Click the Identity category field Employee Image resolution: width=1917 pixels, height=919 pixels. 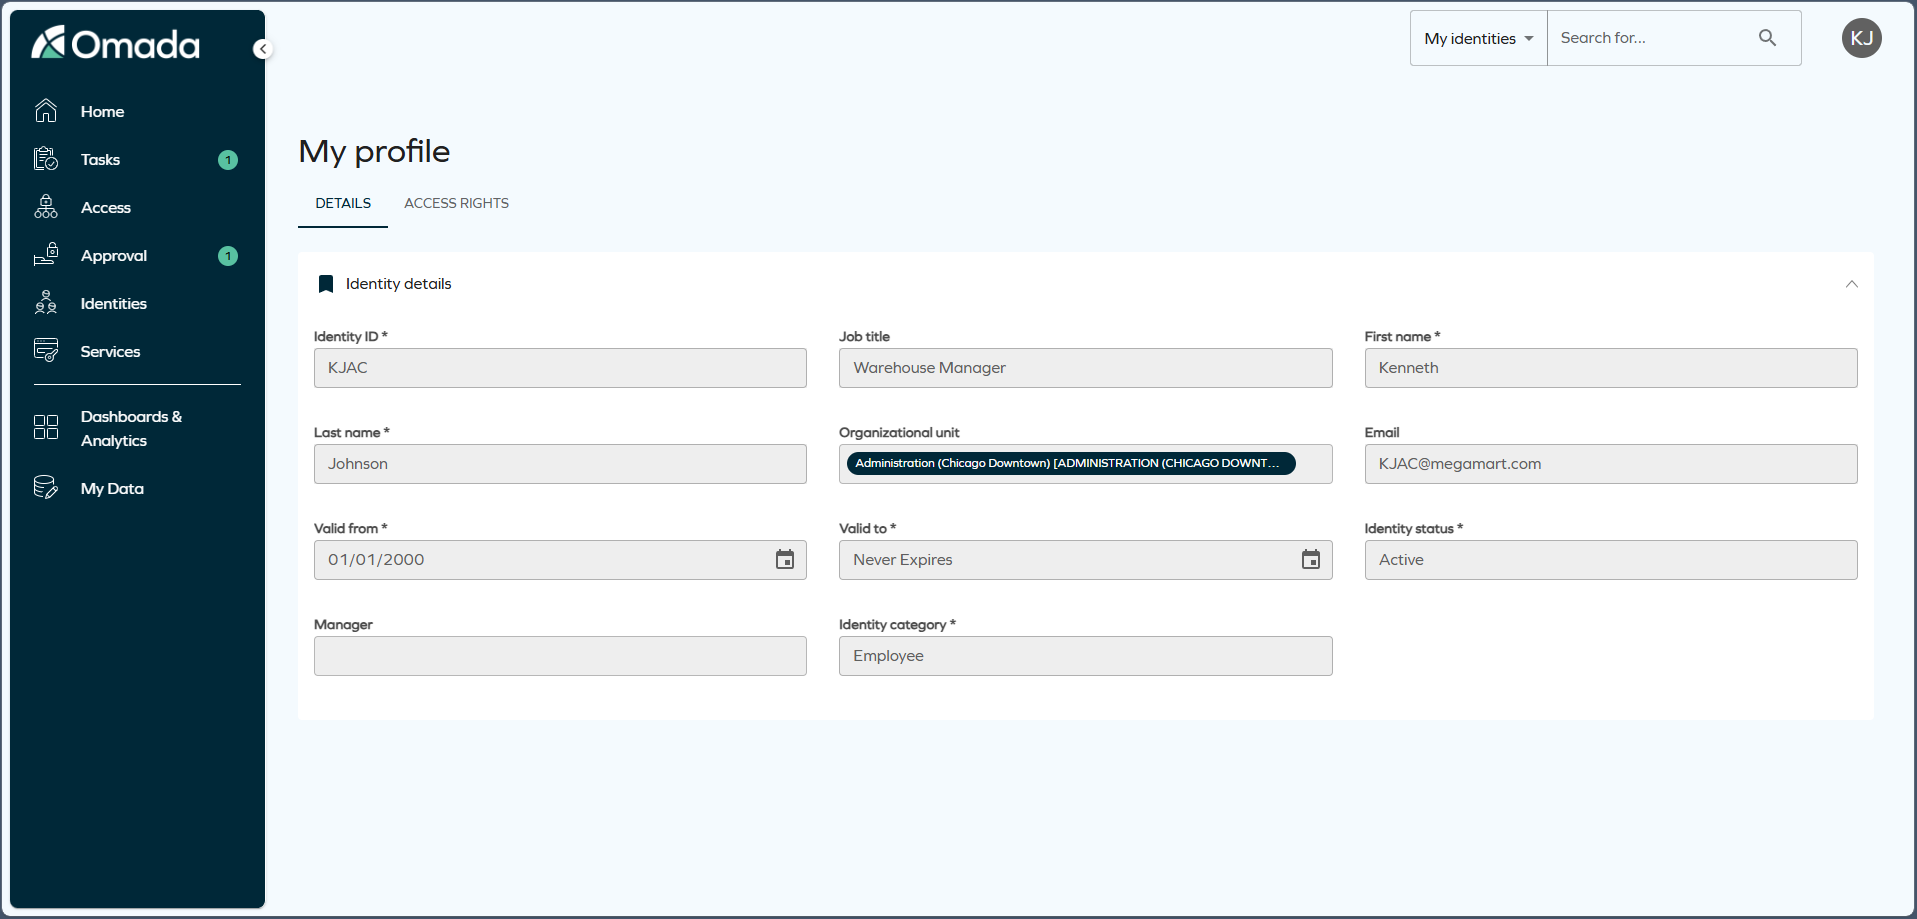(1085, 656)
